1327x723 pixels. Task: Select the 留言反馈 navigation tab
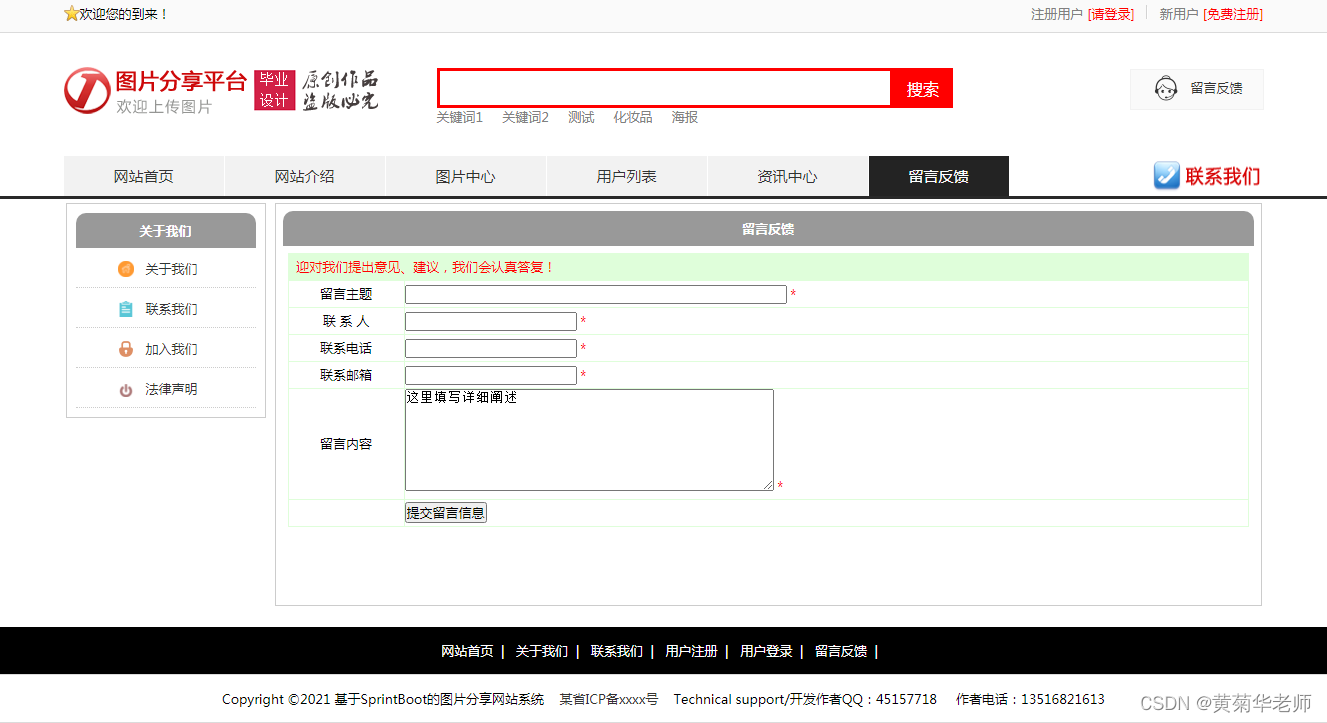[939, 176]
